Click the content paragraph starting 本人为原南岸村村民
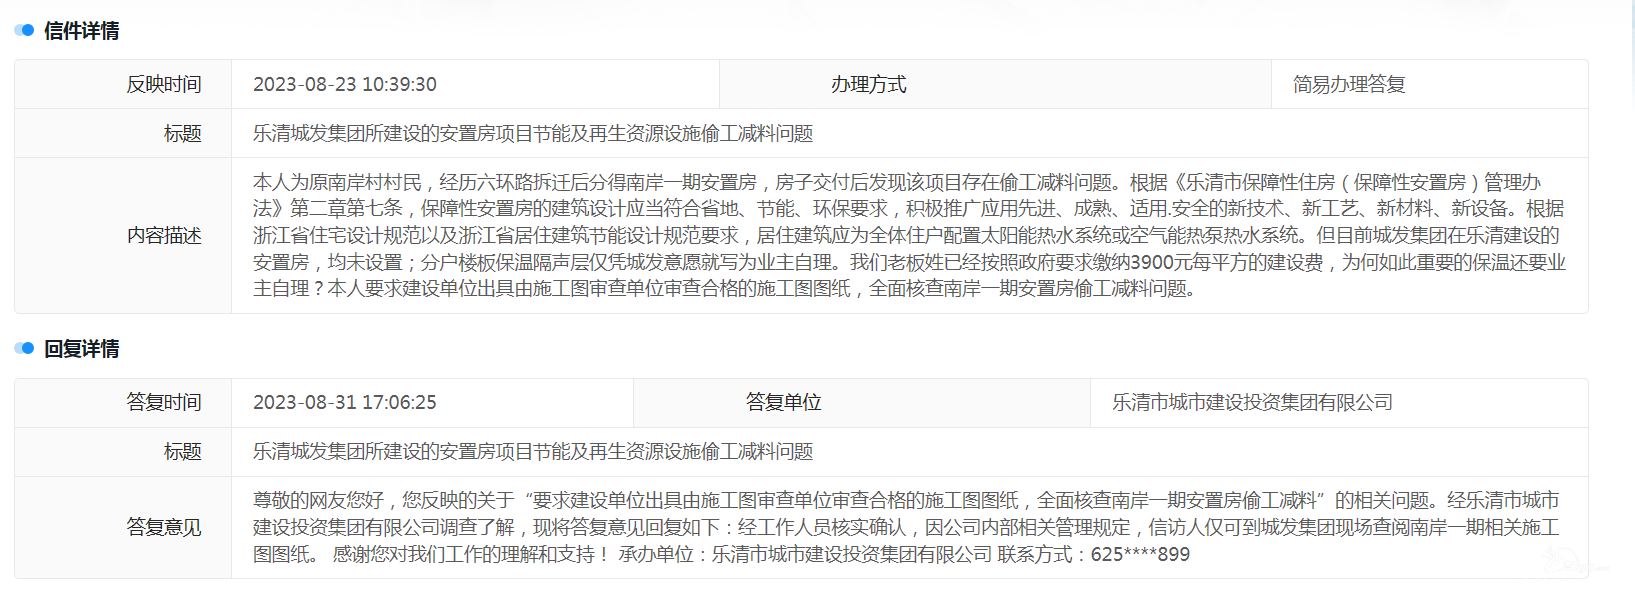Viewport: 1635px width, 599px height. (x=909, y=235)
